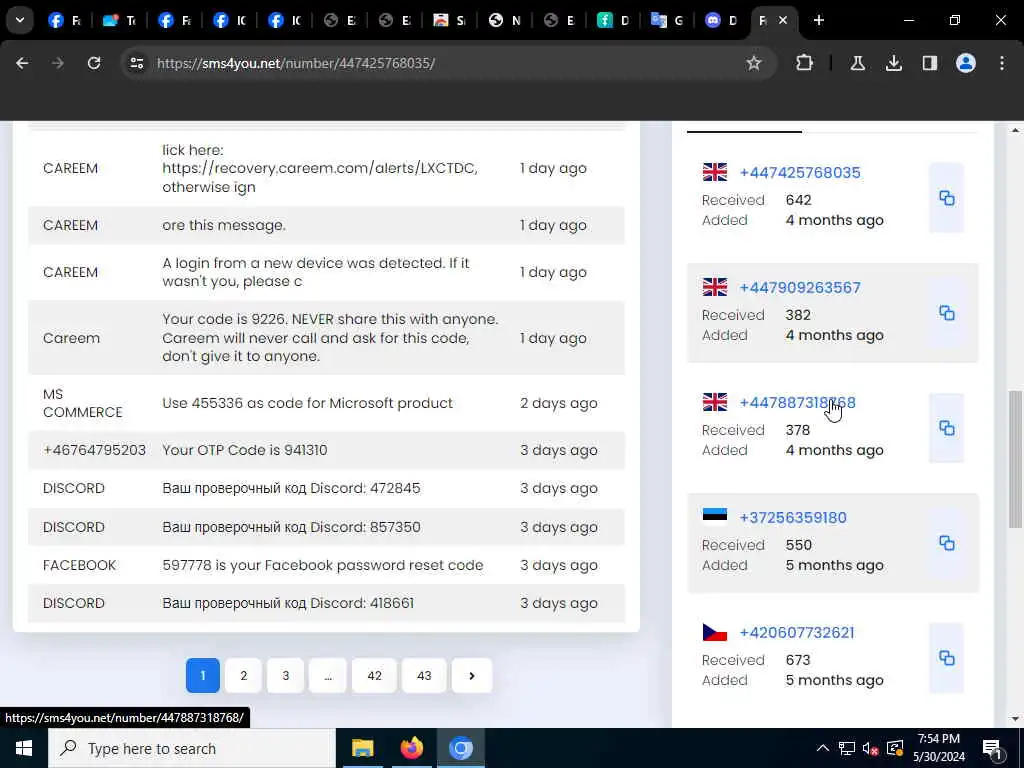Open the browser downloads panel
1024x768 pixels.
pyautogui.click(x=893, y=63)
